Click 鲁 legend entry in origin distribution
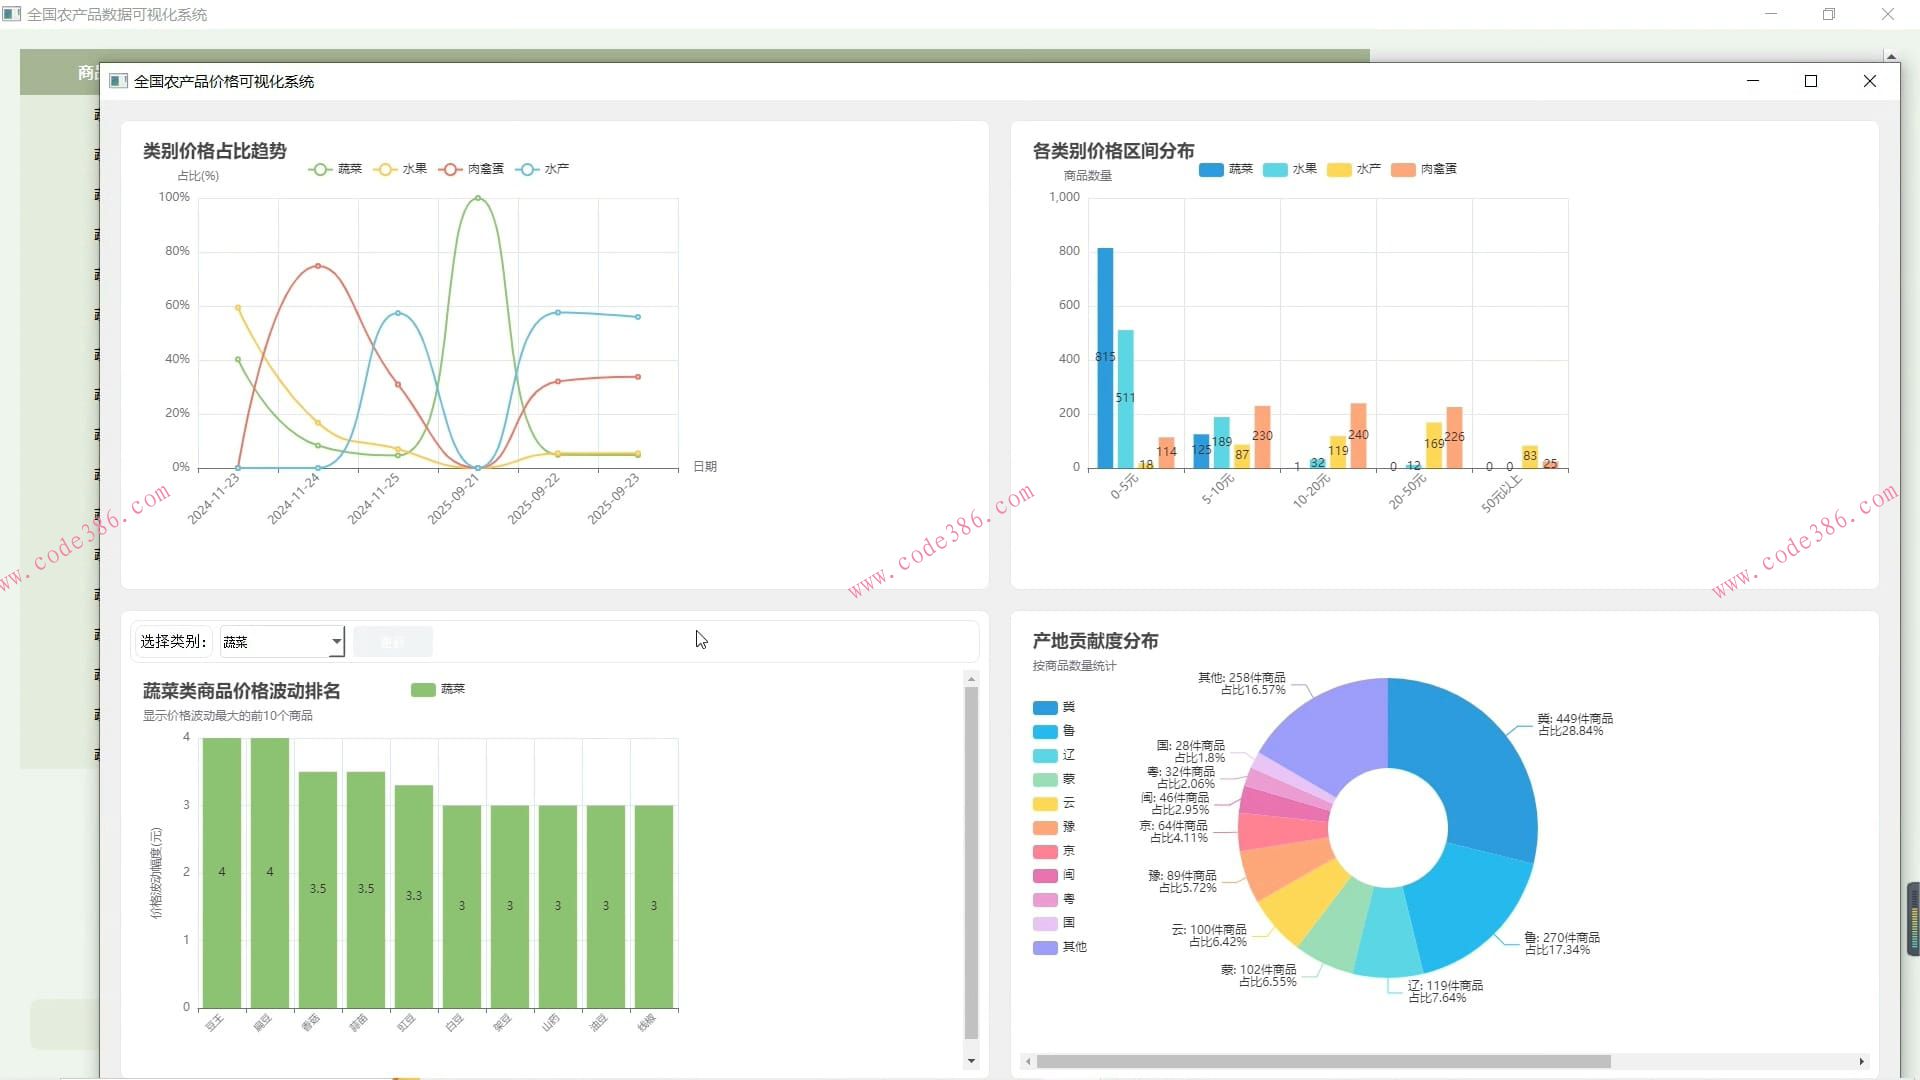Viewport: 1920px width, 1080px height. point(1068,731)
